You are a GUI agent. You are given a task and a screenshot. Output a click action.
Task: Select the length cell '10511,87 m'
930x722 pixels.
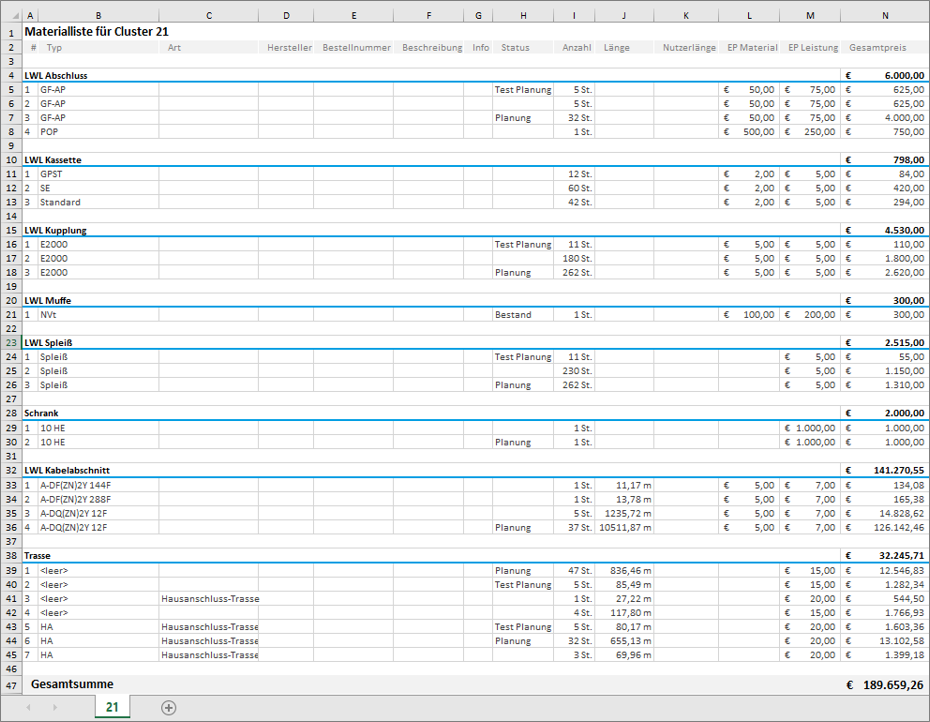(x=624, y=527)
